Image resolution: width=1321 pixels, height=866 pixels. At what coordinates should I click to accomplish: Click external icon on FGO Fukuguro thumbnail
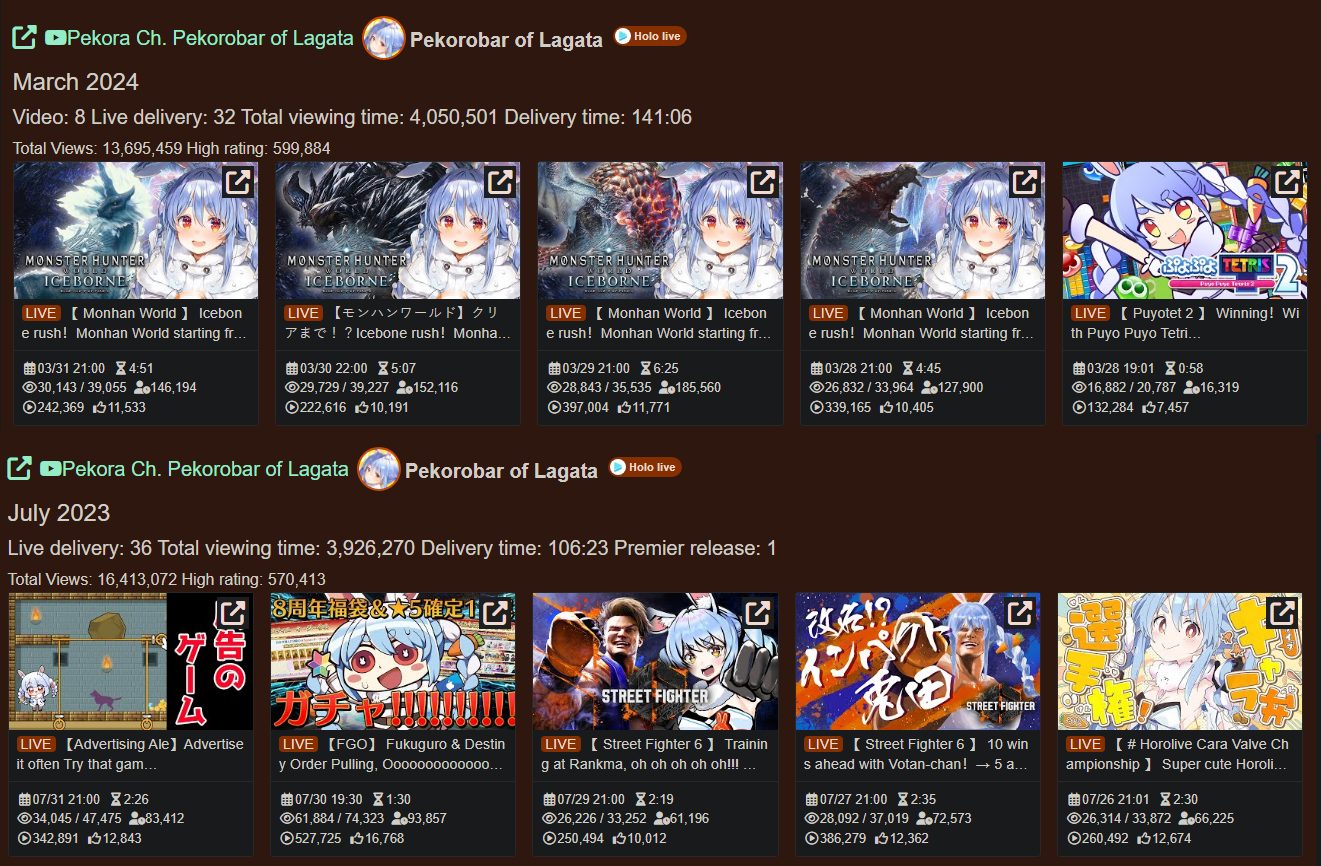495,613
